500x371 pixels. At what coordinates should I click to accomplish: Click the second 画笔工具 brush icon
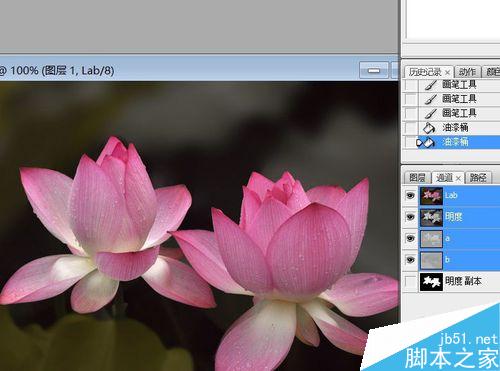click(x=431, y=99)
